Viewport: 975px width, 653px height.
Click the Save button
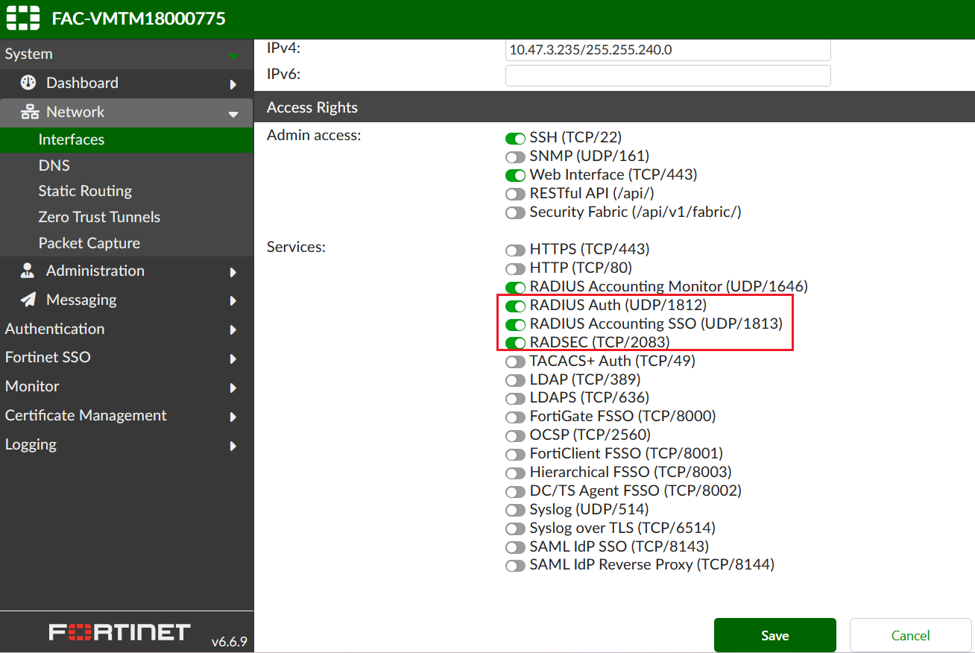pyautogui.click(x=775, y=635)
